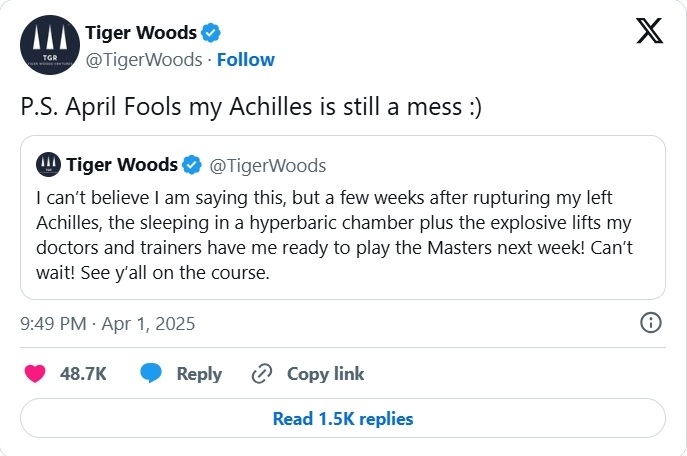Click Tiger Woods name in quoted tweet
The width and height of the screenshot is (687, 456).
pyautogui.click(x=122, y=165)
